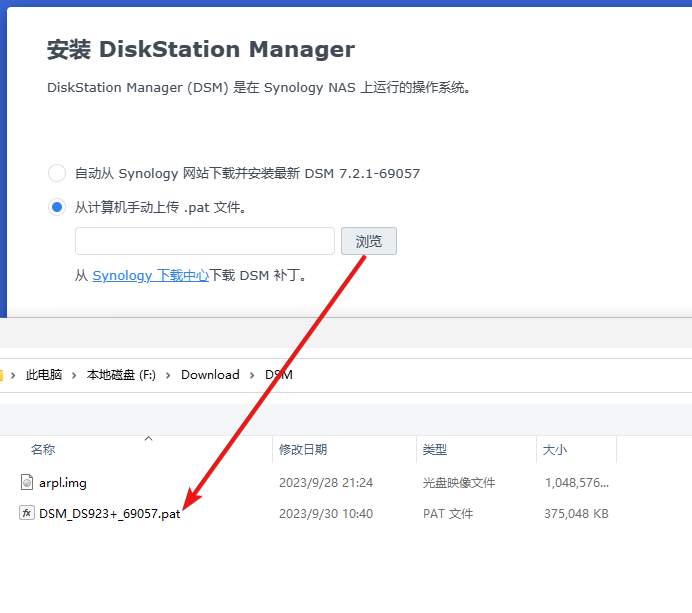Click the 浏览 browse button
692x613 pixels.
(369, 241)
